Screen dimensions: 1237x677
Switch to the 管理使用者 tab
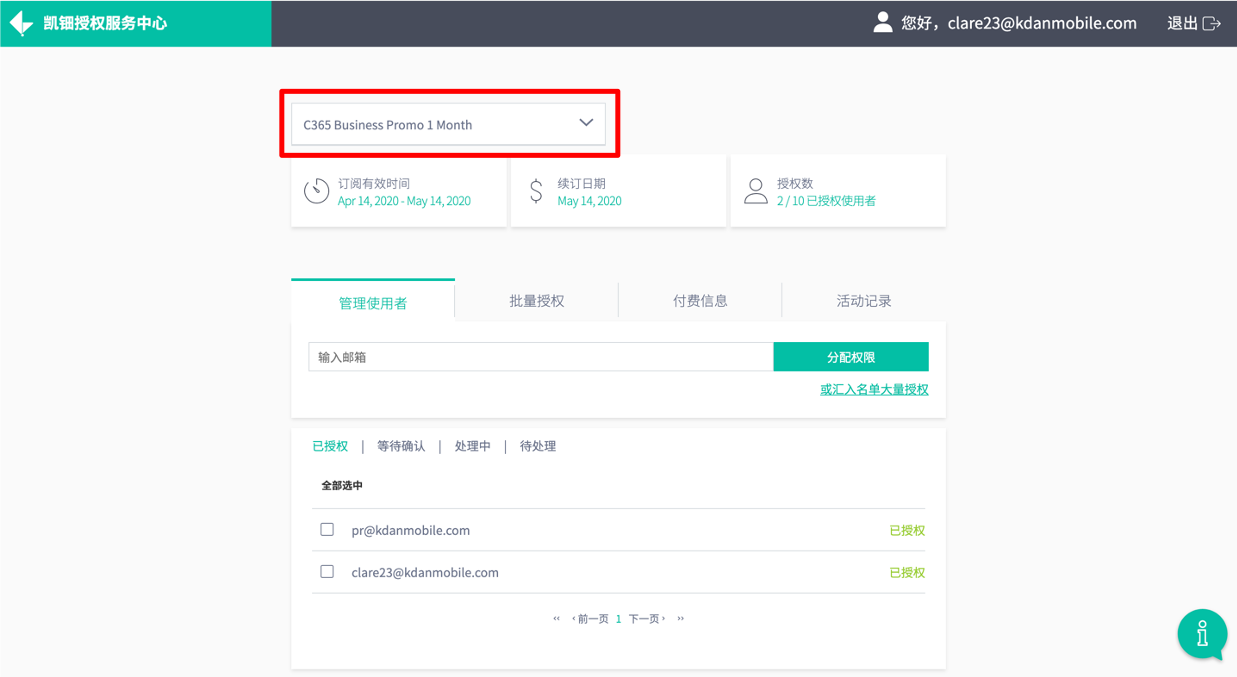coord(373,302)
